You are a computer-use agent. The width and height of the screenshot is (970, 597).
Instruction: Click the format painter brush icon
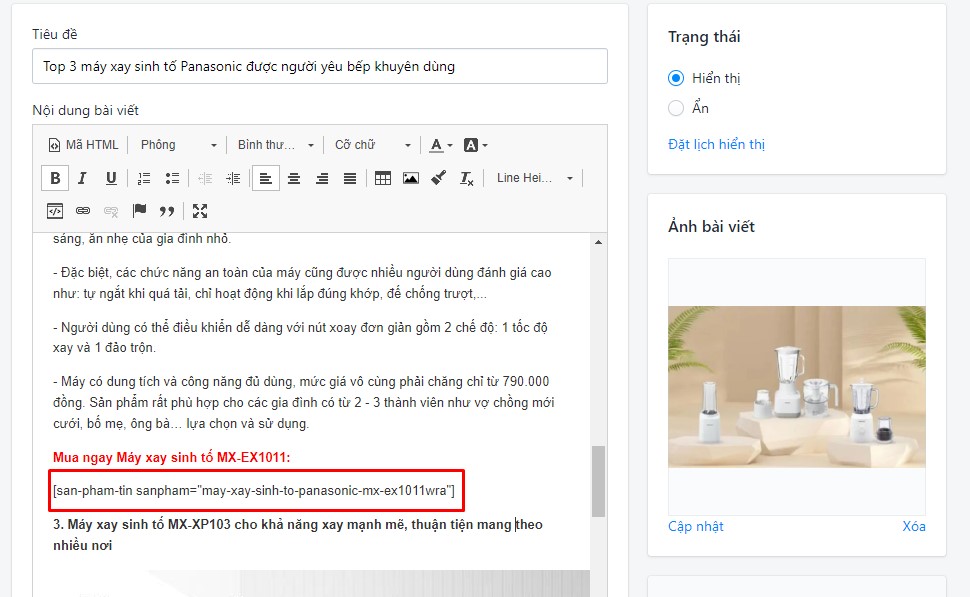click(439, 178)
